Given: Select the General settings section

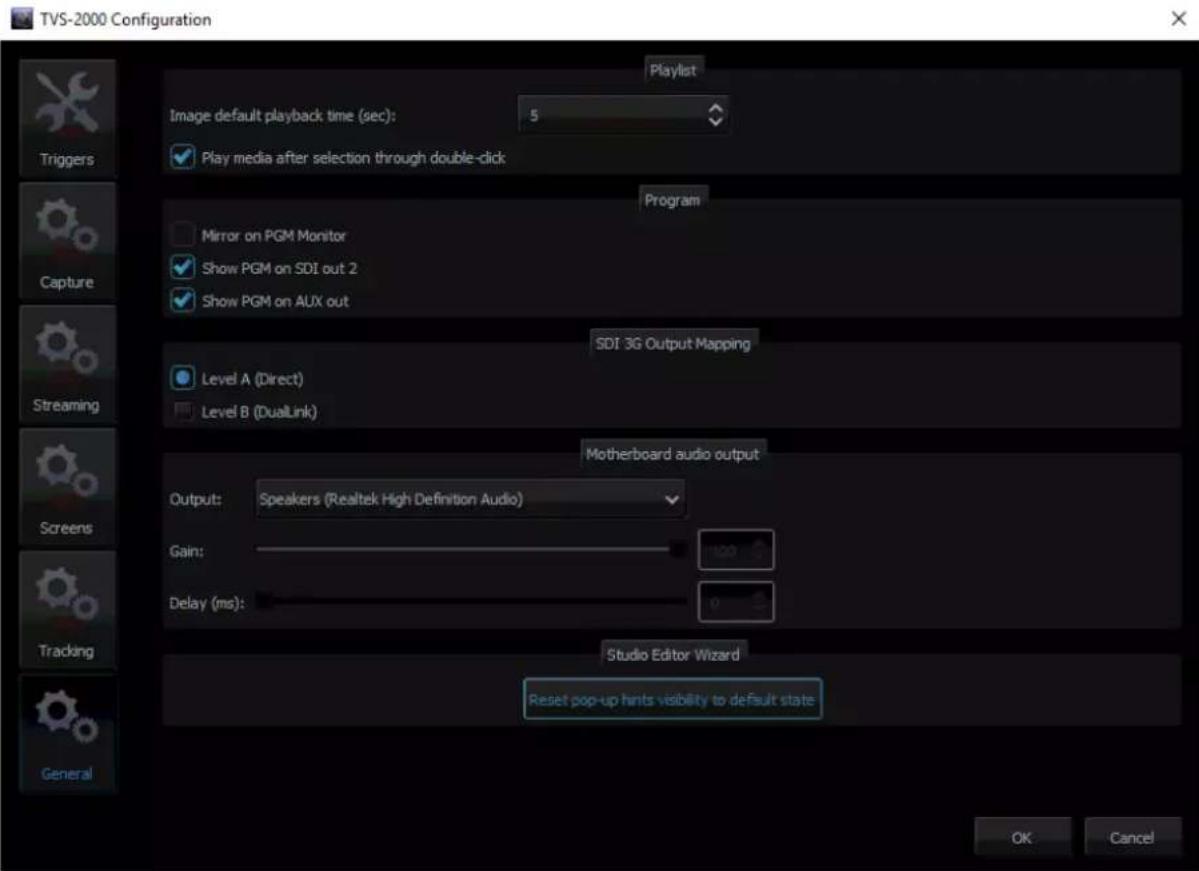Looking at the screenshot, I should point(67,733).
